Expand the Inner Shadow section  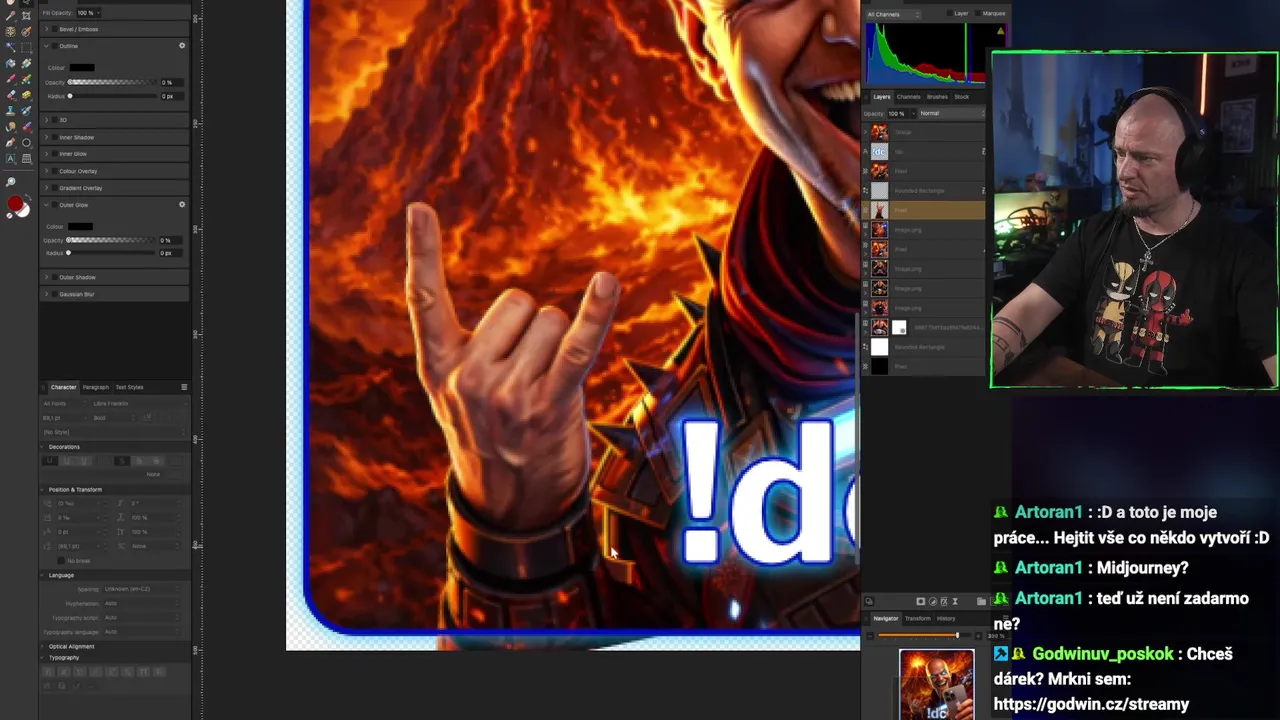point(46,137)
